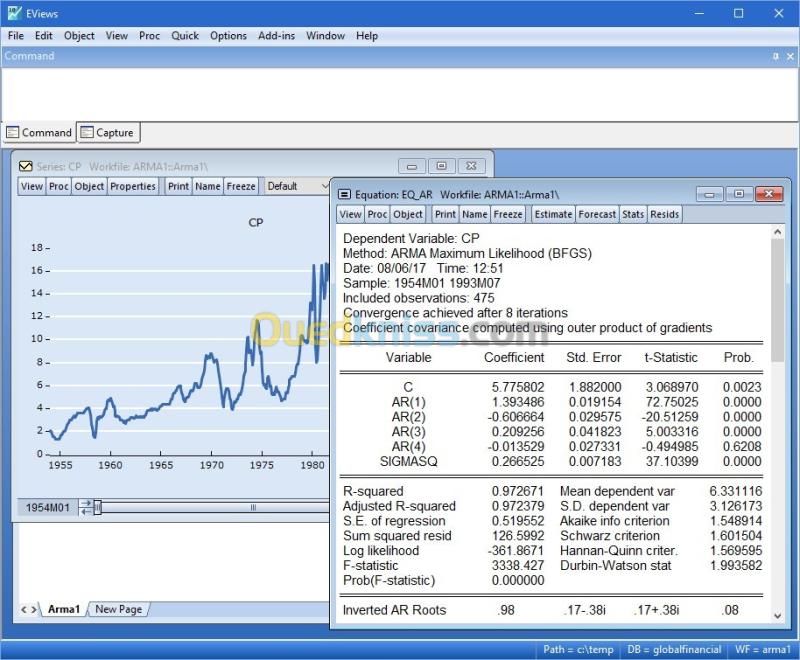Open the New Page tab
The width and height of the screenshot is (800, 660).
119,609
